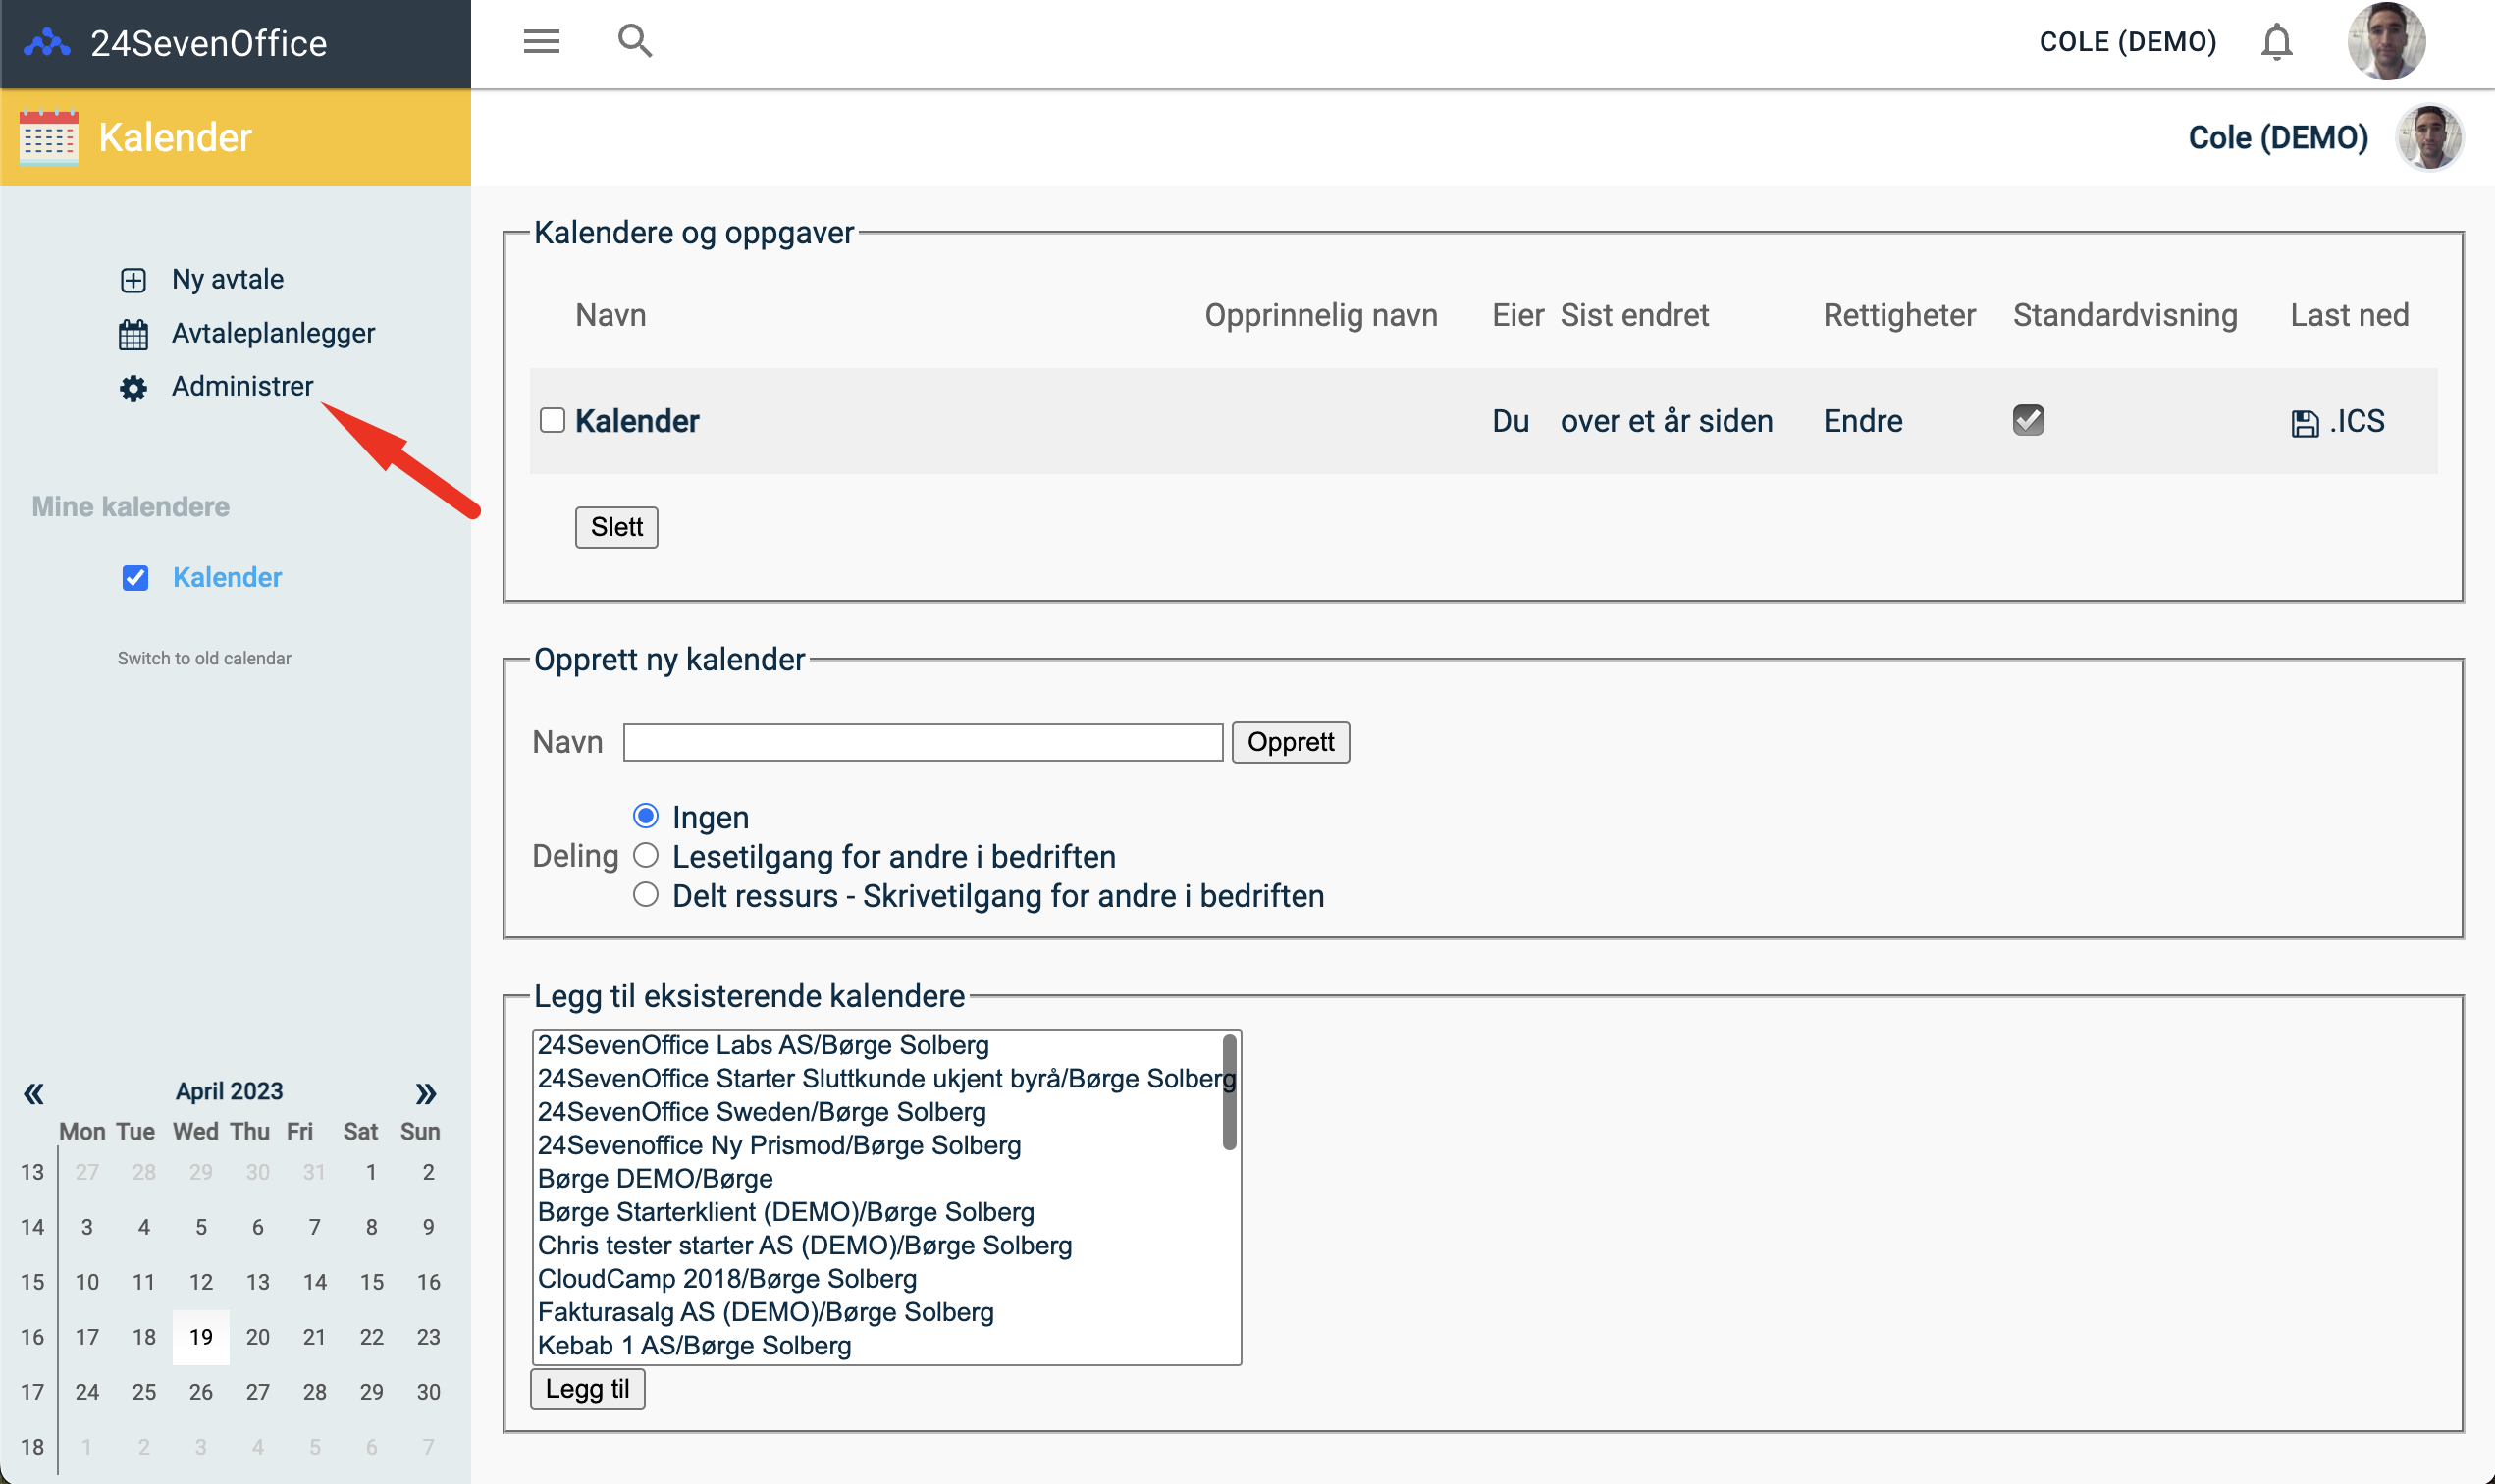The width and height of the screenshot is (2495, 1484).
Task: Select Lesetilgang for andre i bedriften
Action: point(646,856)
